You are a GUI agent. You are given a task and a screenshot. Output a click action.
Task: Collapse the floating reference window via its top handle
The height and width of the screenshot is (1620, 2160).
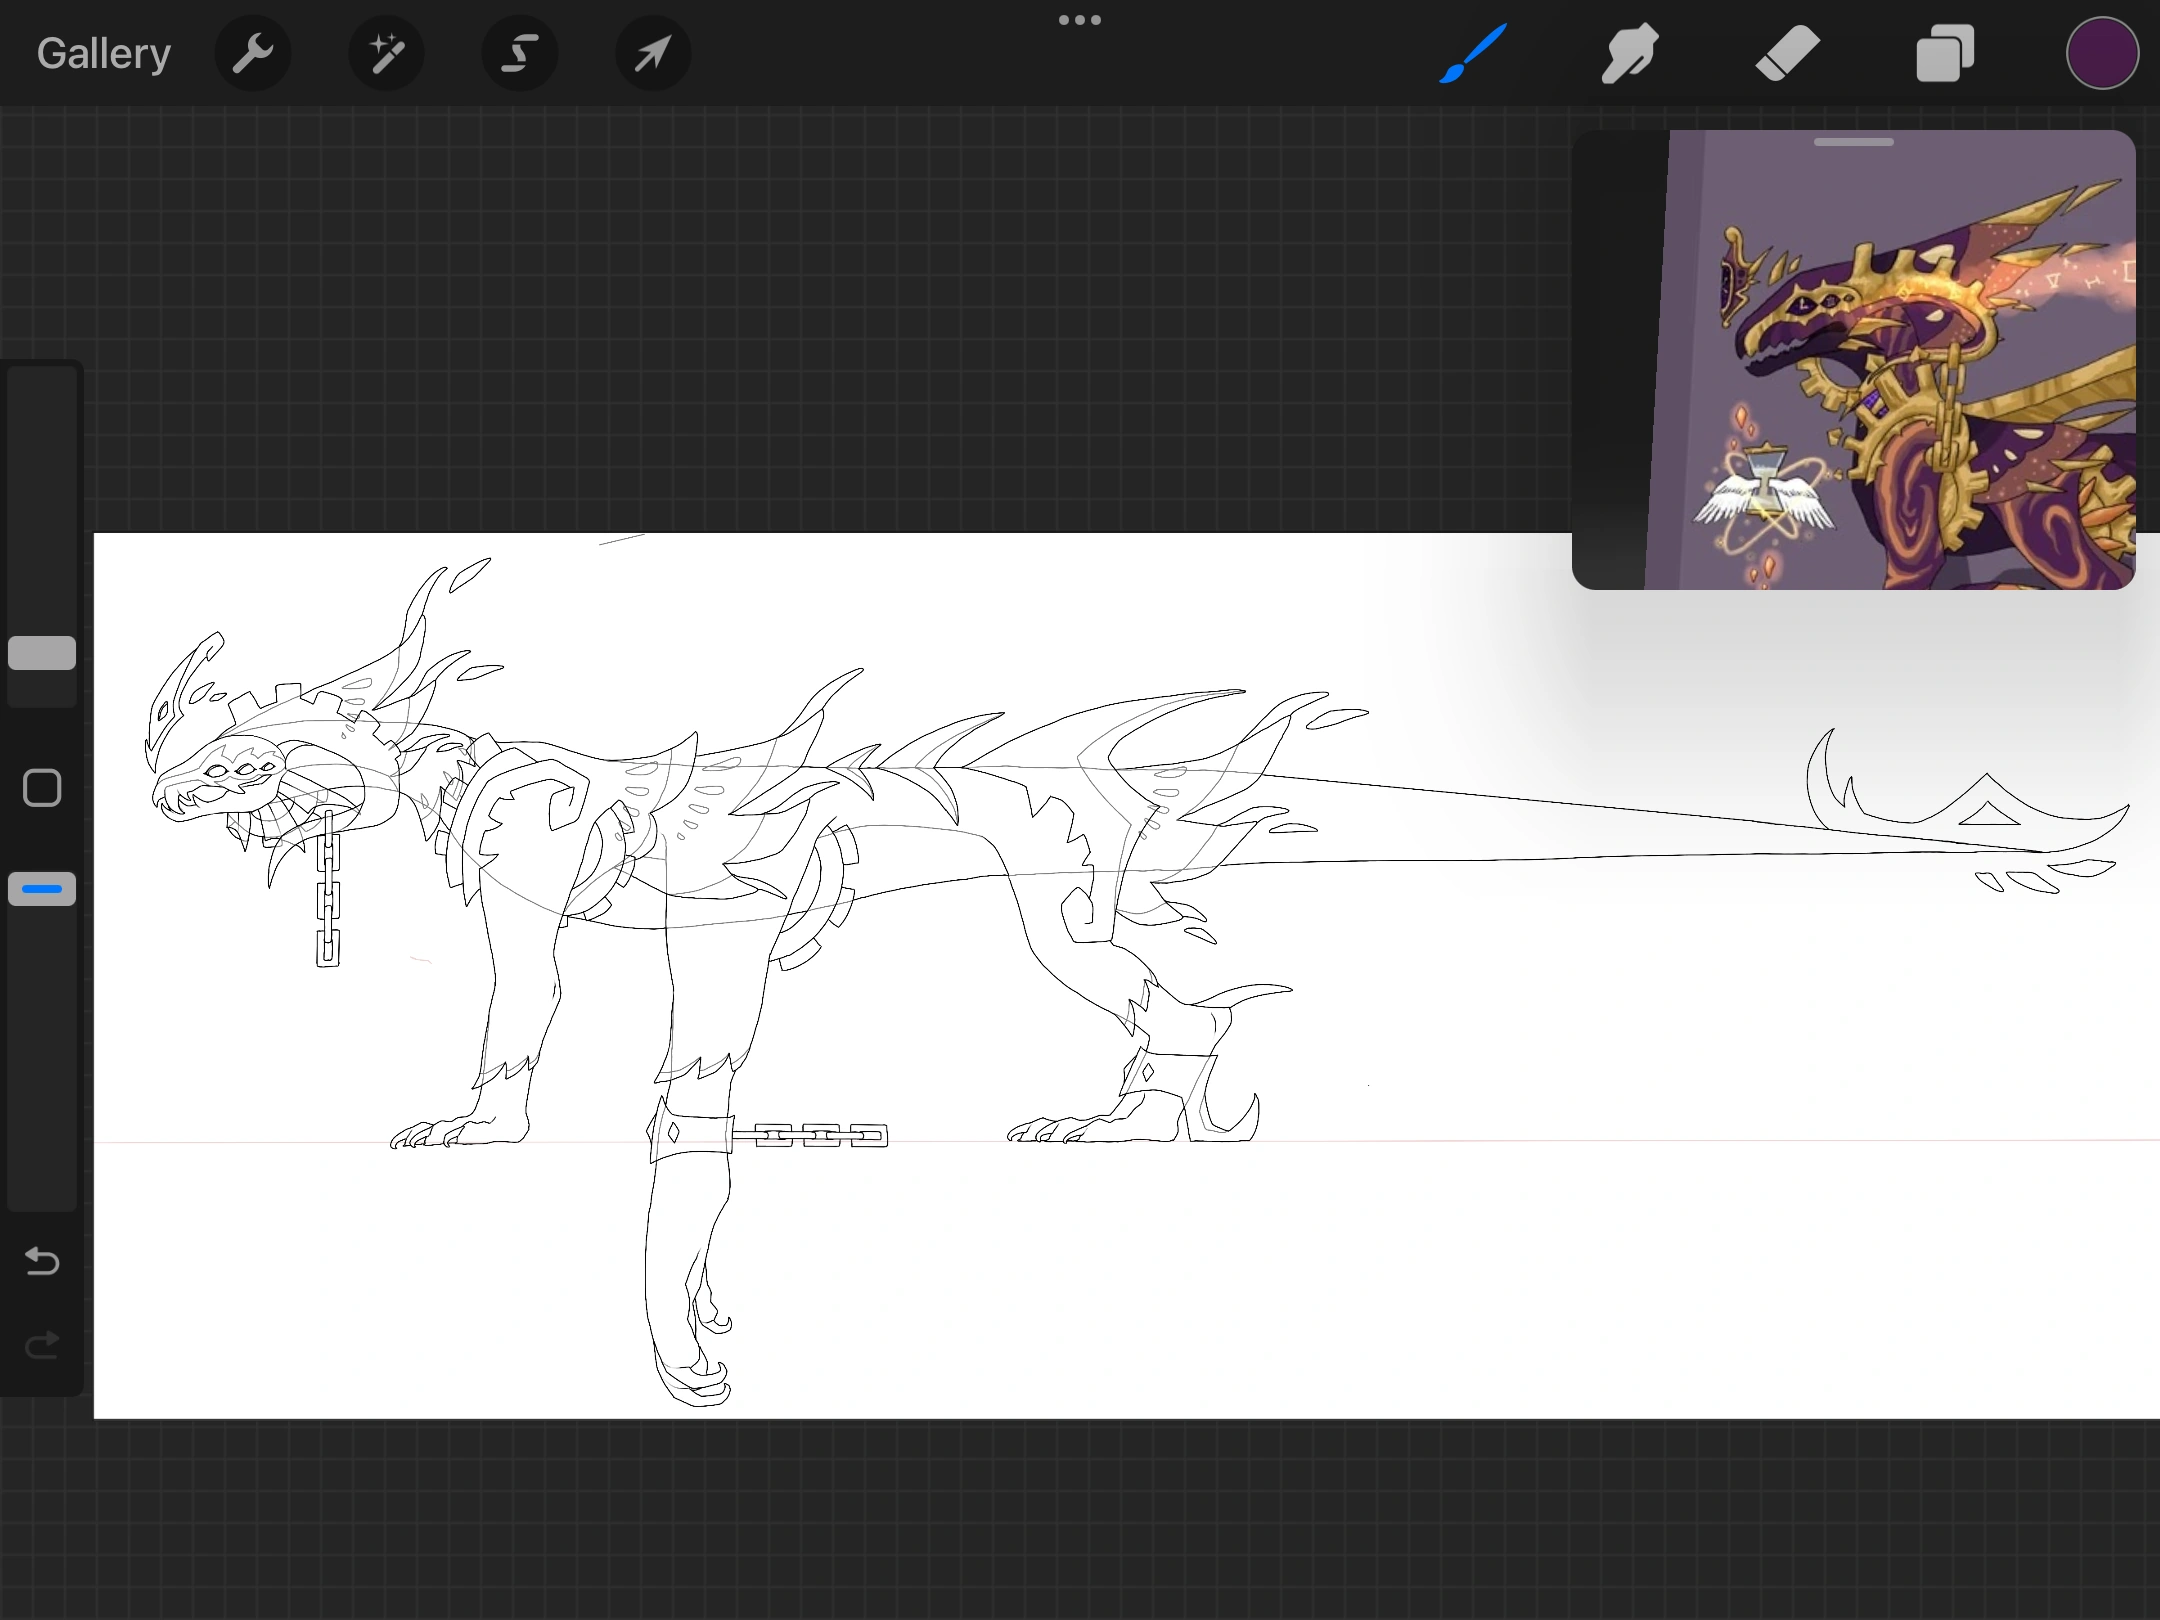point(1853,142)
